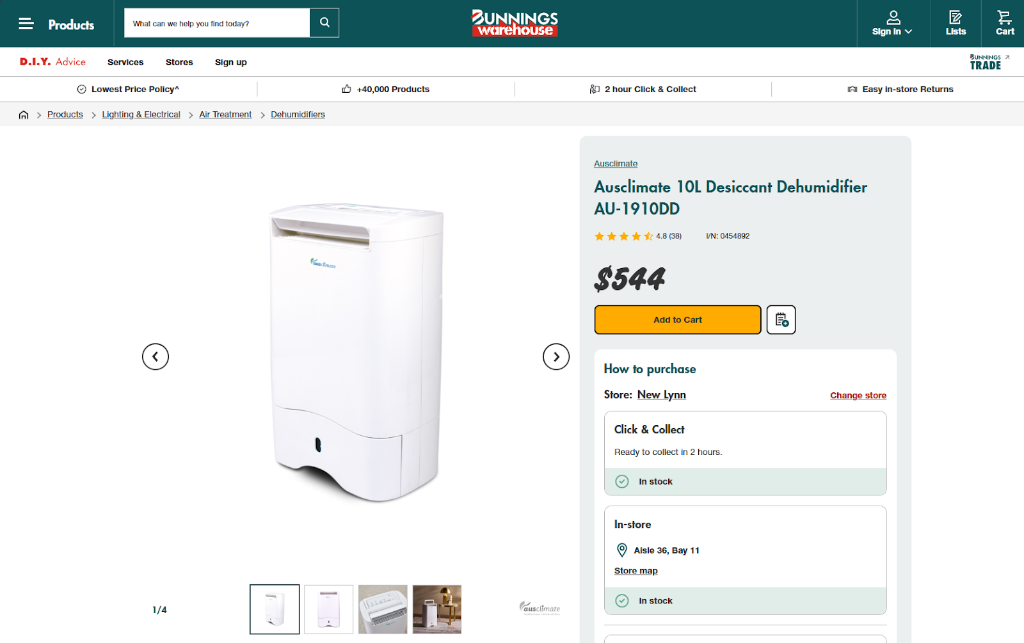
Task: Click the Change store link
Action: tap(858, 395)
